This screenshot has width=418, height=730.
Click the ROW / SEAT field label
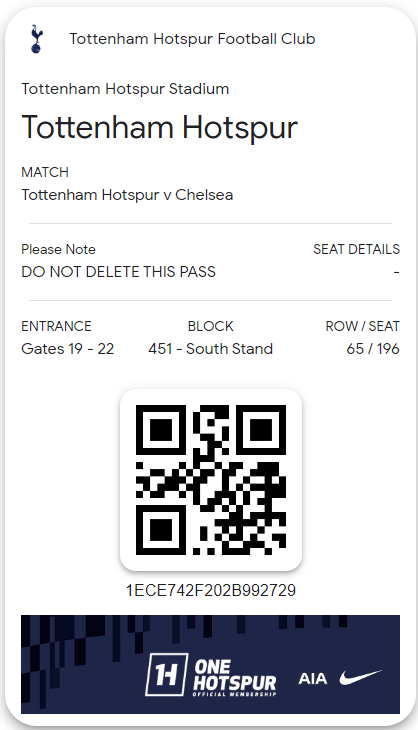coord(362,326)
